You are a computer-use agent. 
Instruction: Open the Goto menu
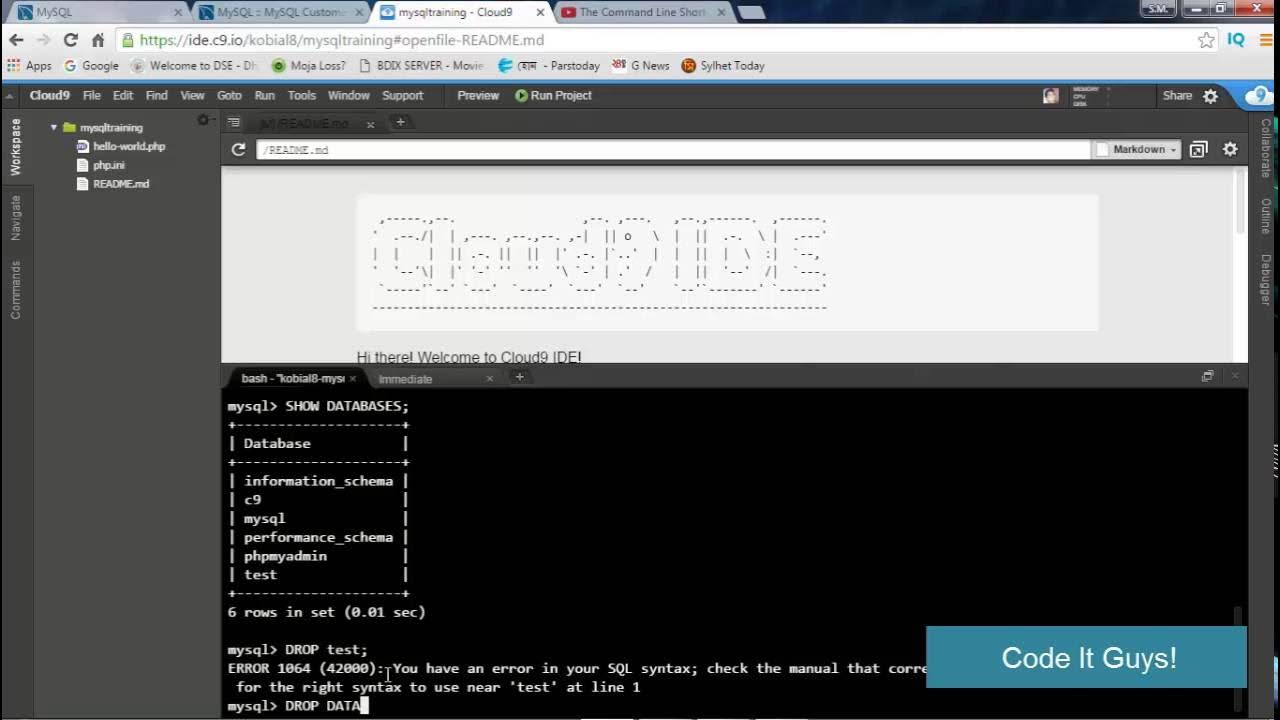coord(229,95)
